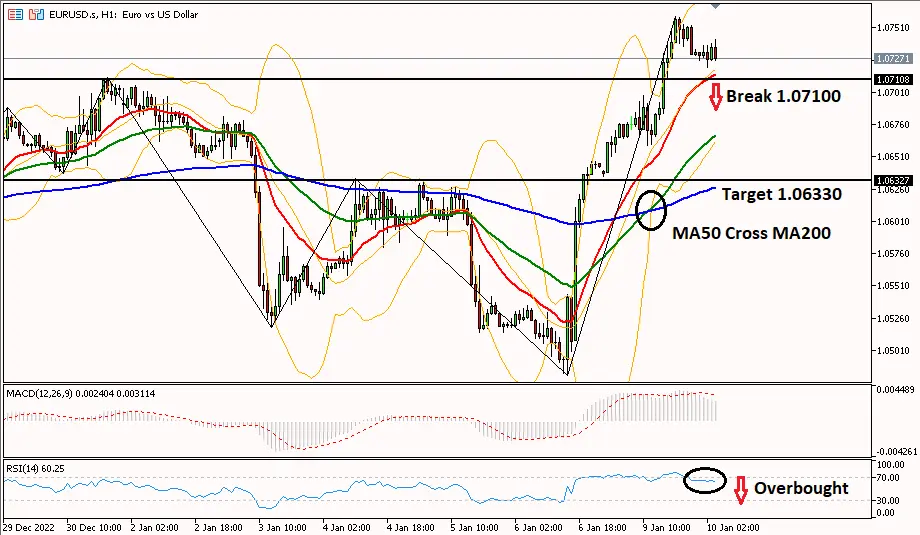Click the '30 Dec 10:00' time axis label
Screen dimensions: 920x535
coord(94,527)
